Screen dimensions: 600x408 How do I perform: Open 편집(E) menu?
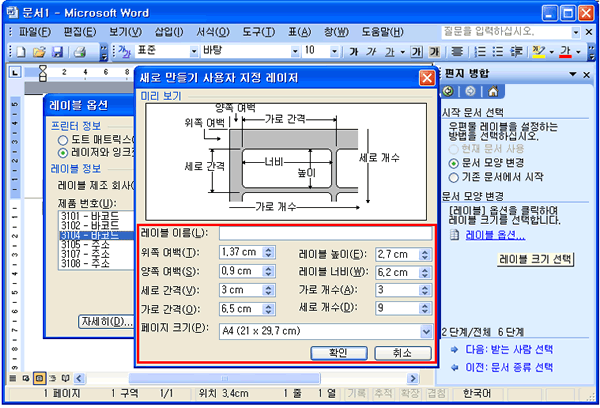point(80,32)
